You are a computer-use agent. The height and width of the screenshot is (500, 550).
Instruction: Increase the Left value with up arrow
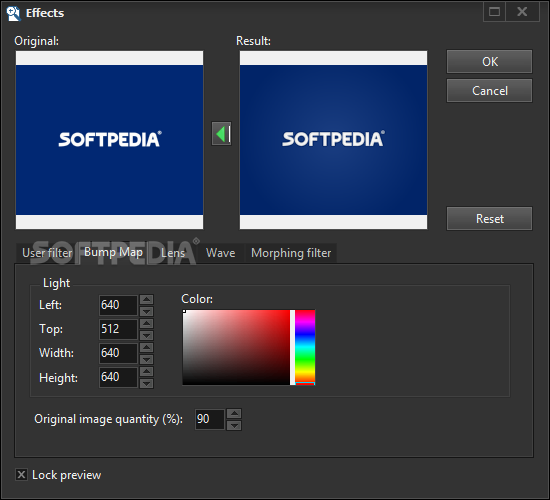pos(146,299)
